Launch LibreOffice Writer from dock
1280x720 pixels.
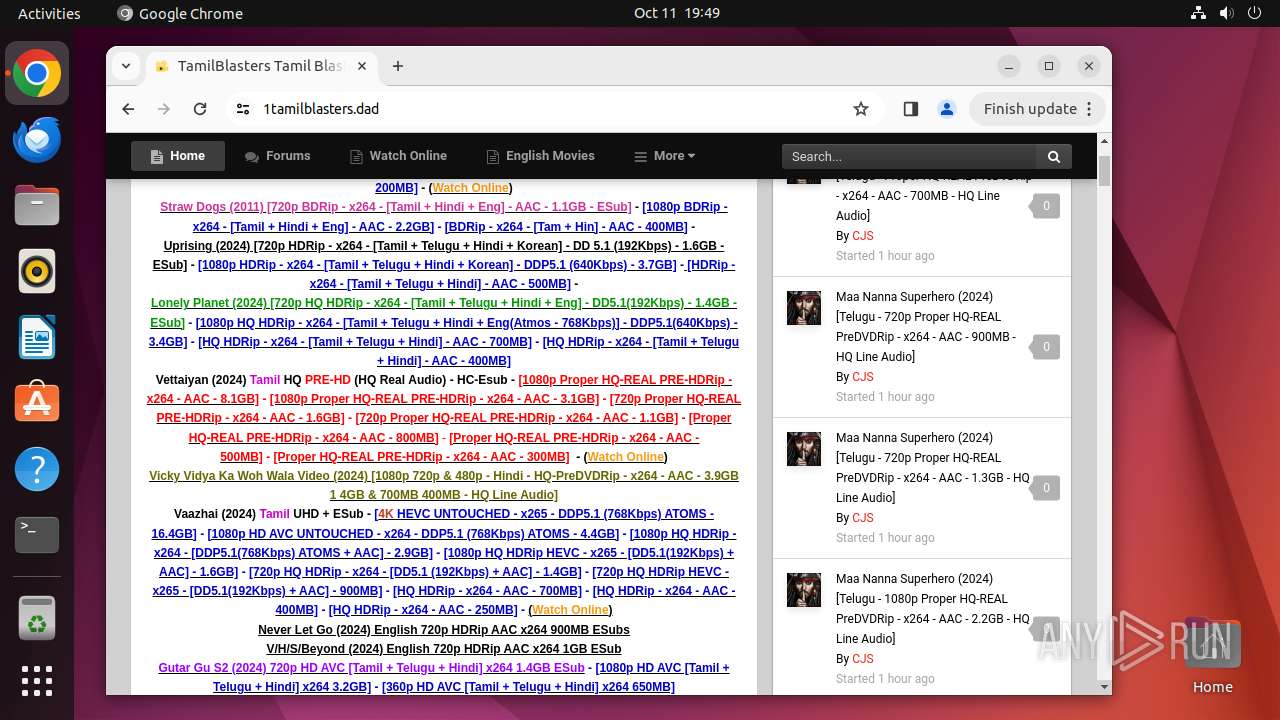[x=37, y=337]
